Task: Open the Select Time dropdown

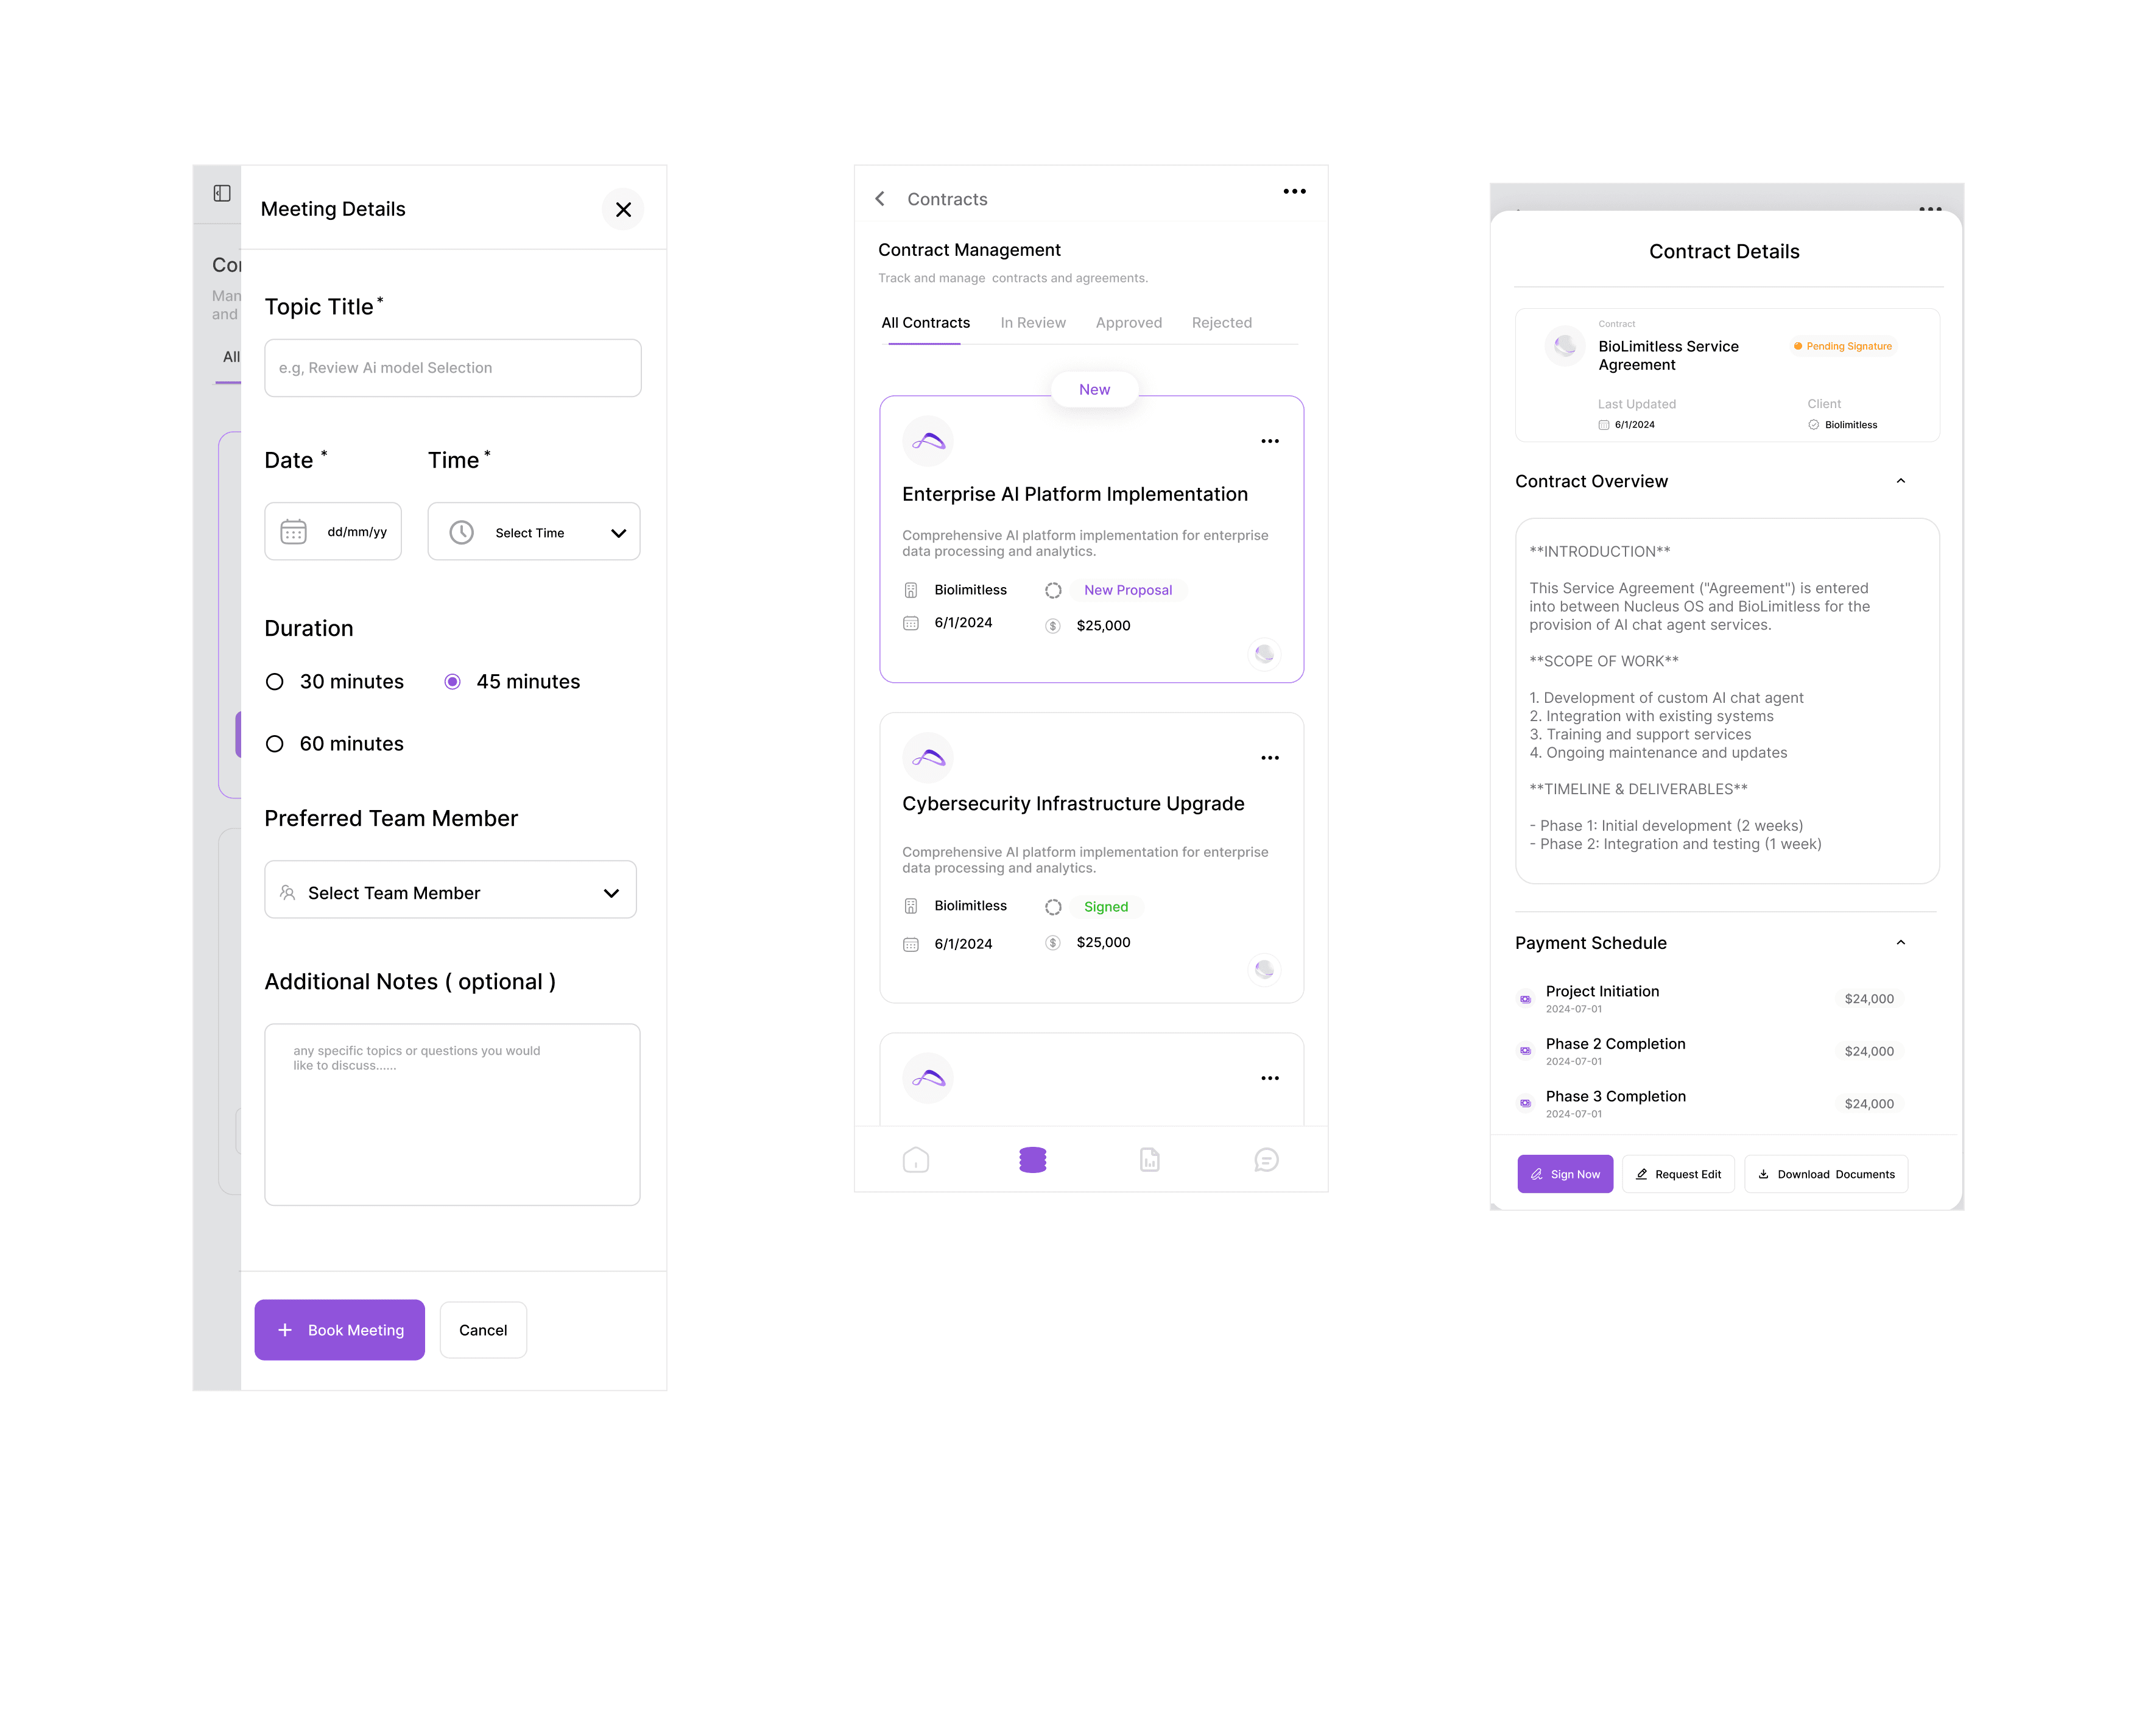Action: (x=534, y=532)
